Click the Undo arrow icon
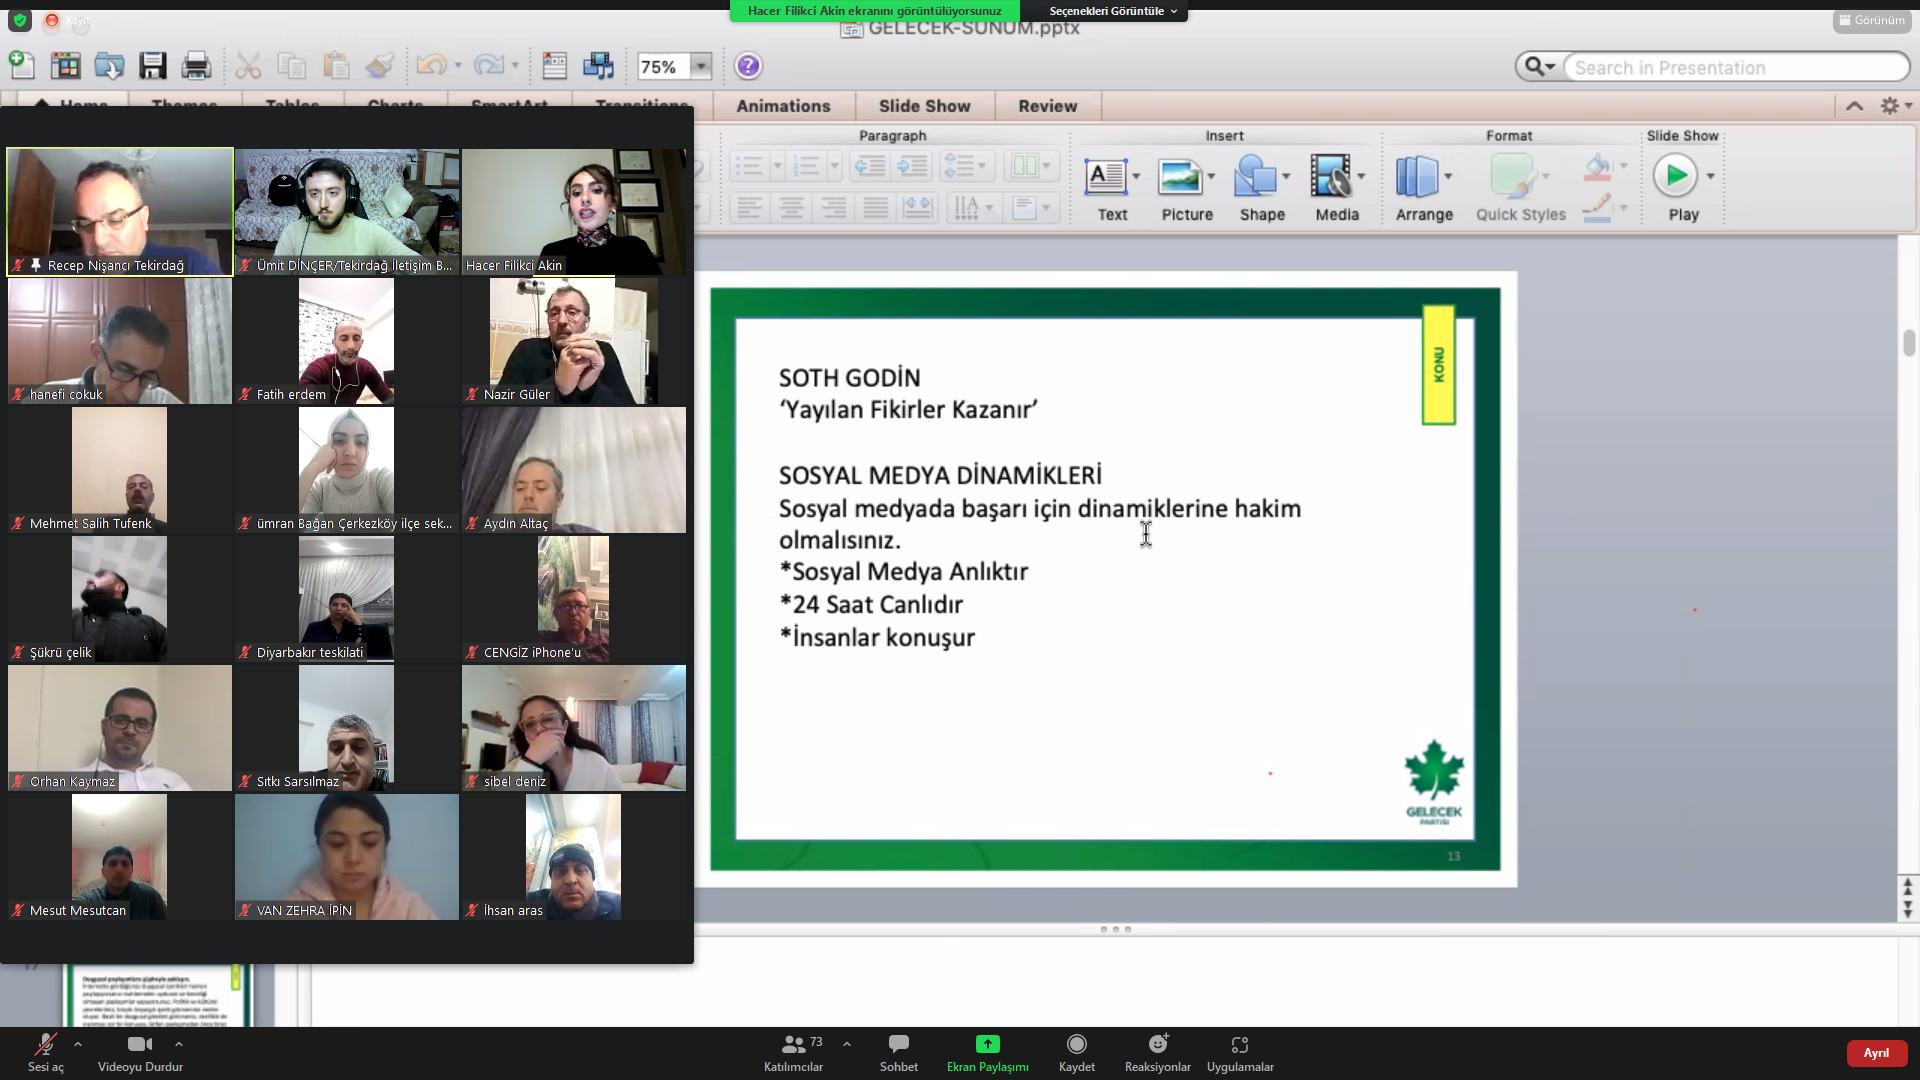The width and height of the screenshot is (1920, 1080). pyautogui.click(x=431, y=66)
